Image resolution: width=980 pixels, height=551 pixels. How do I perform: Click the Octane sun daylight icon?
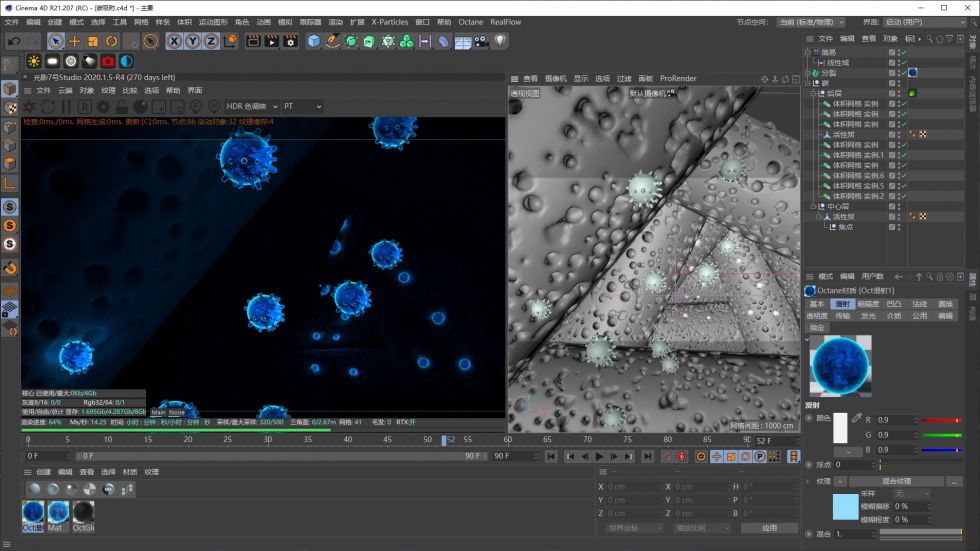coord(34,61)
